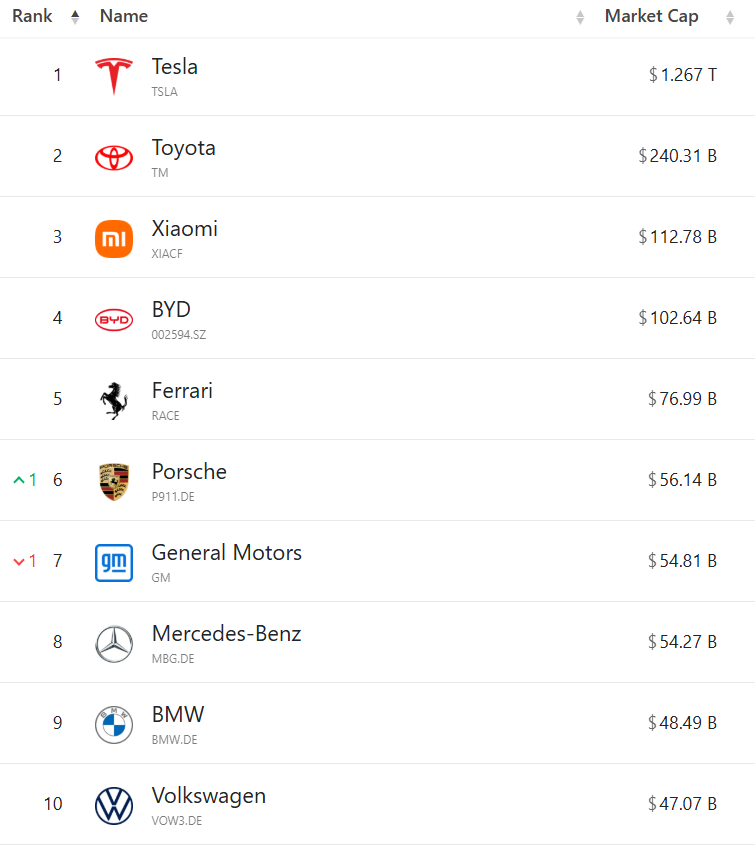Viewport: 755px width, 847px height.
Task: Open the Toyota logo icon
Action: click(x=114, y=158)
